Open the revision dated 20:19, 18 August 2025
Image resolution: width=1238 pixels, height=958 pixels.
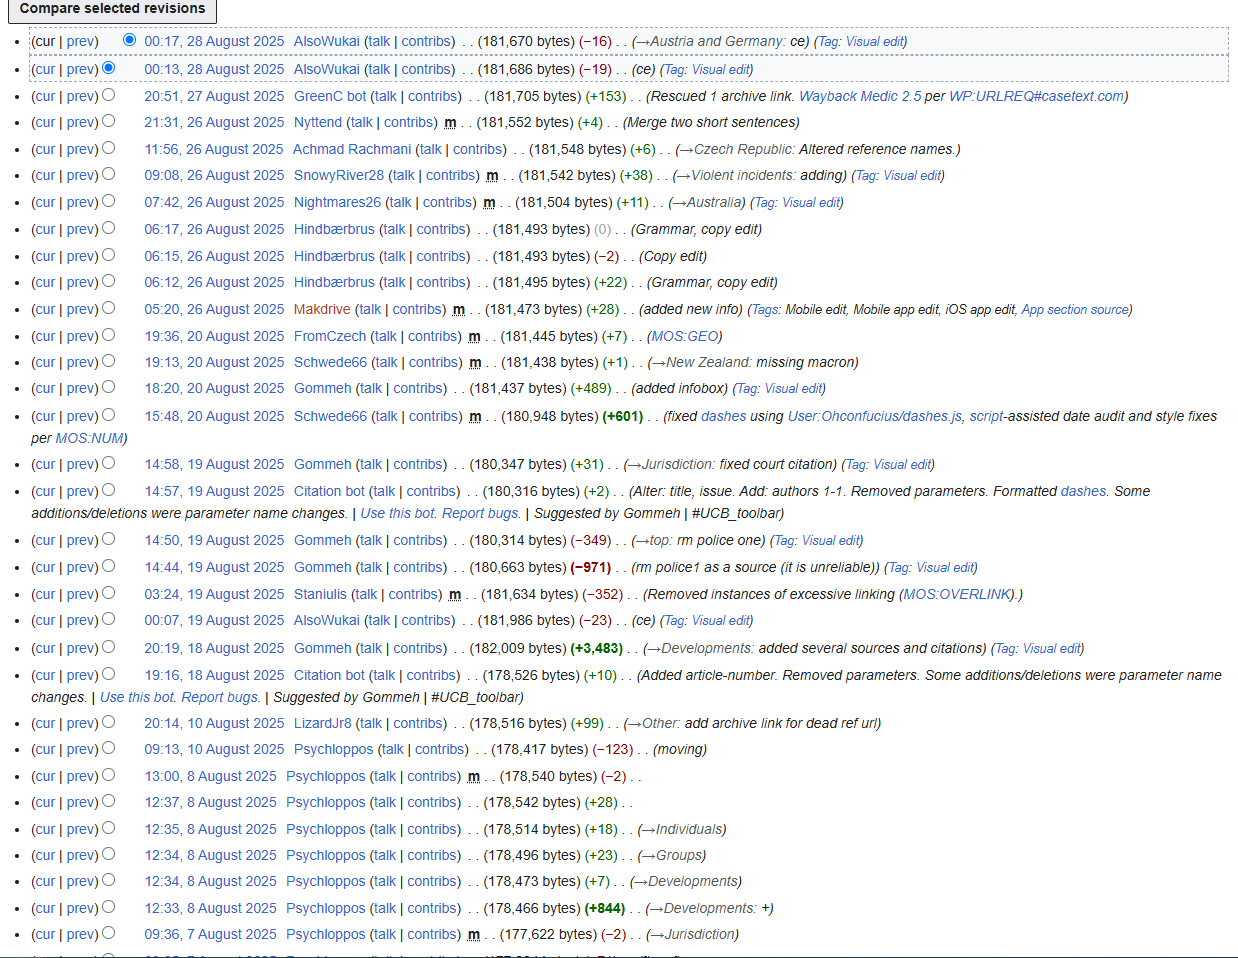[214, 648]
